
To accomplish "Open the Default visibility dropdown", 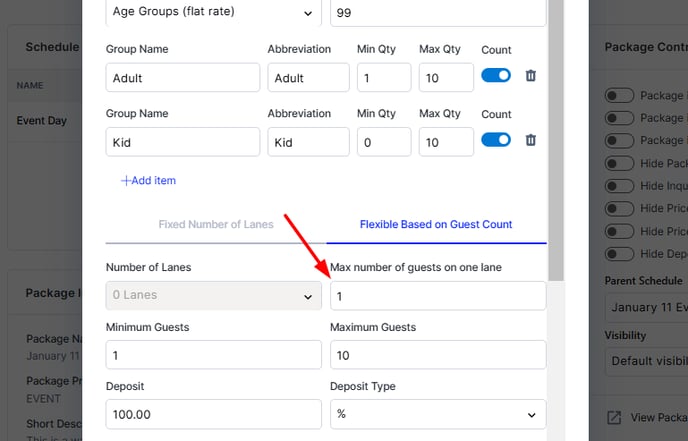I will [x=646, y=361].
